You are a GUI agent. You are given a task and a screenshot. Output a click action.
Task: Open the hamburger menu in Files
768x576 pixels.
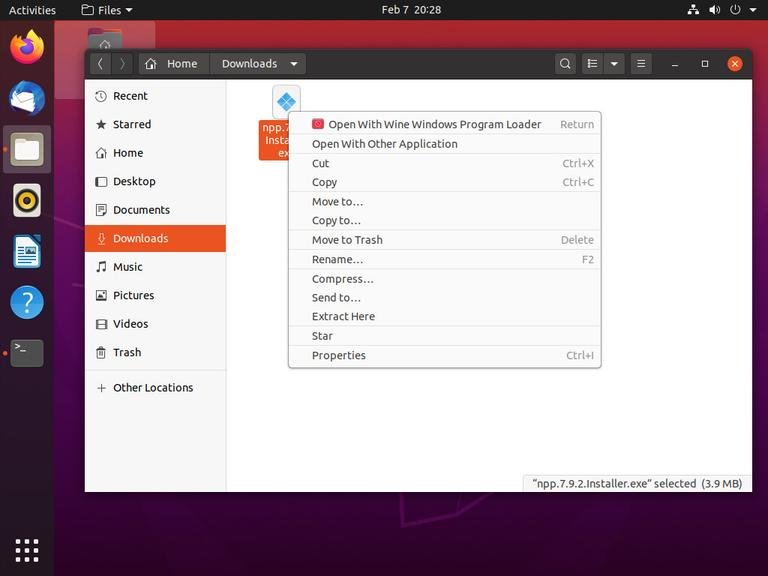point(641,64)
